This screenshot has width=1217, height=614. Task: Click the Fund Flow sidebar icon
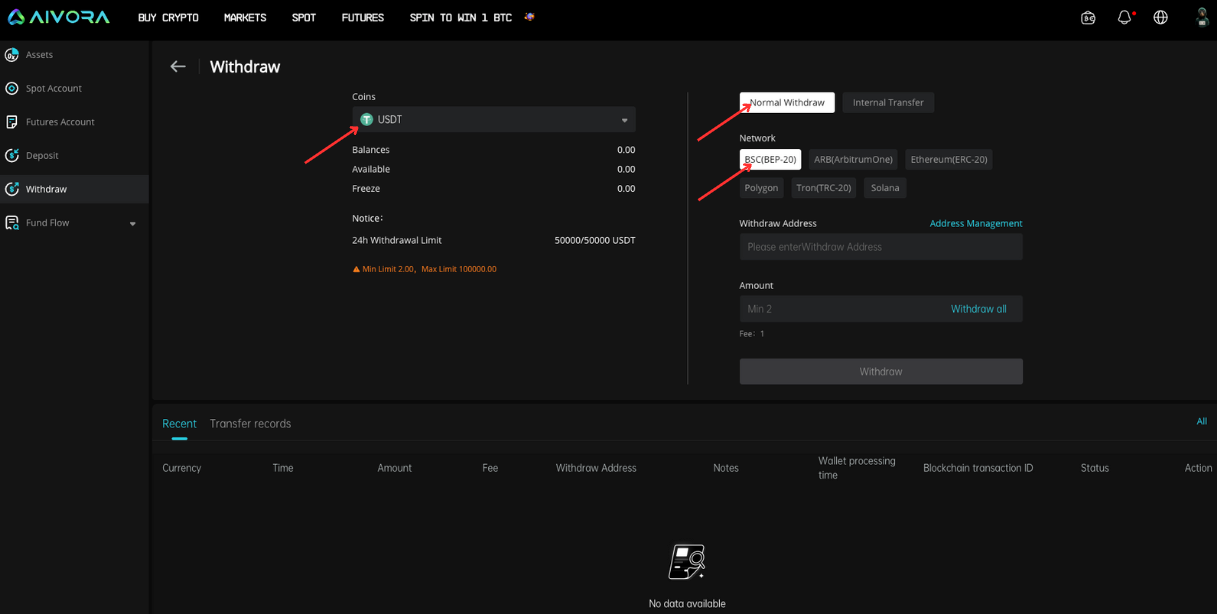(x=12, y=223)
